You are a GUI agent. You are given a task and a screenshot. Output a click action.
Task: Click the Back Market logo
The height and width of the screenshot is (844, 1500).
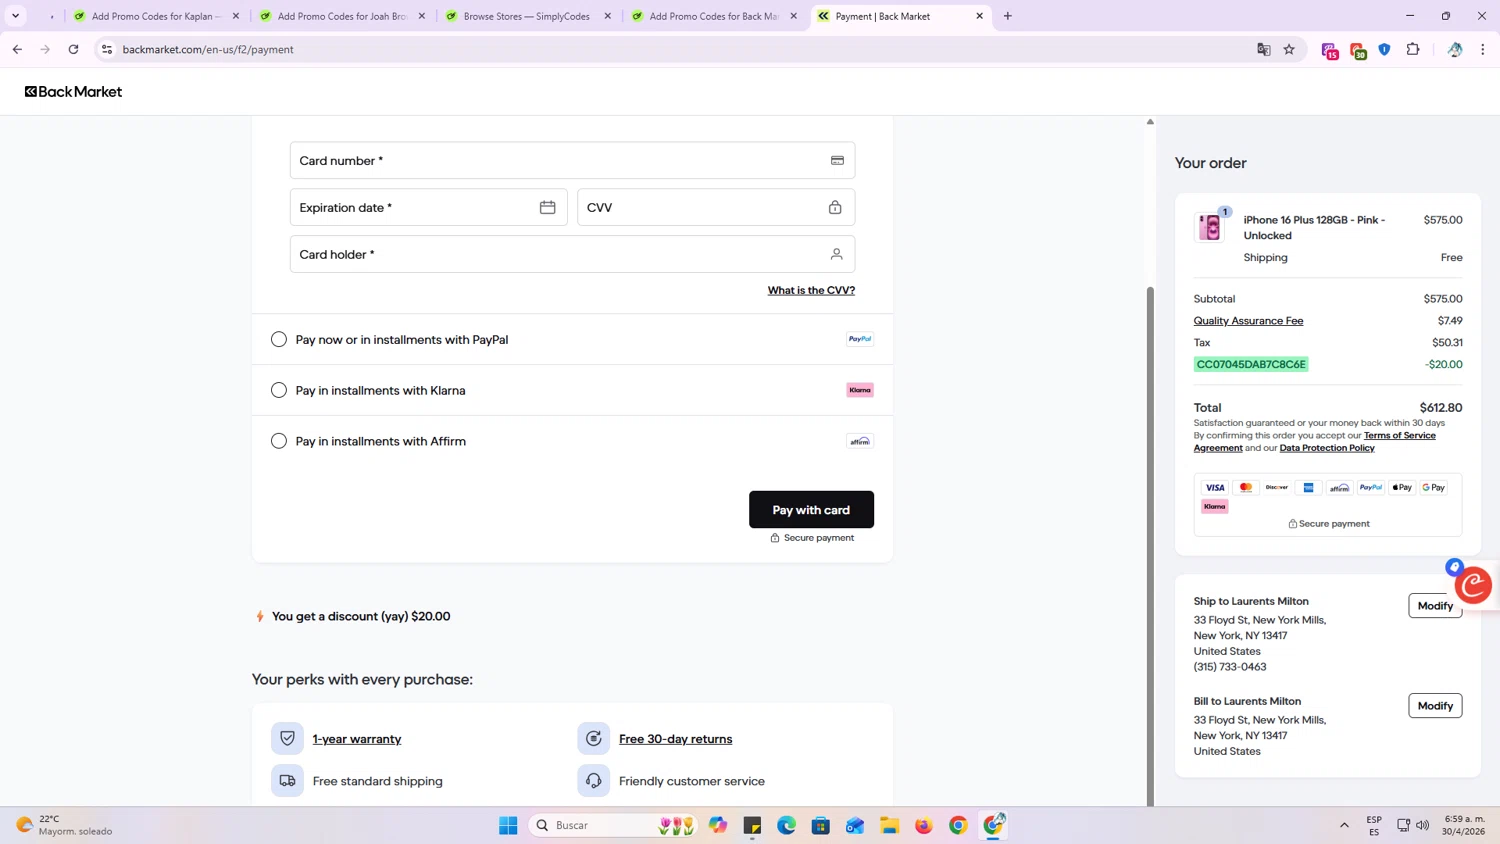coord(73,91)
